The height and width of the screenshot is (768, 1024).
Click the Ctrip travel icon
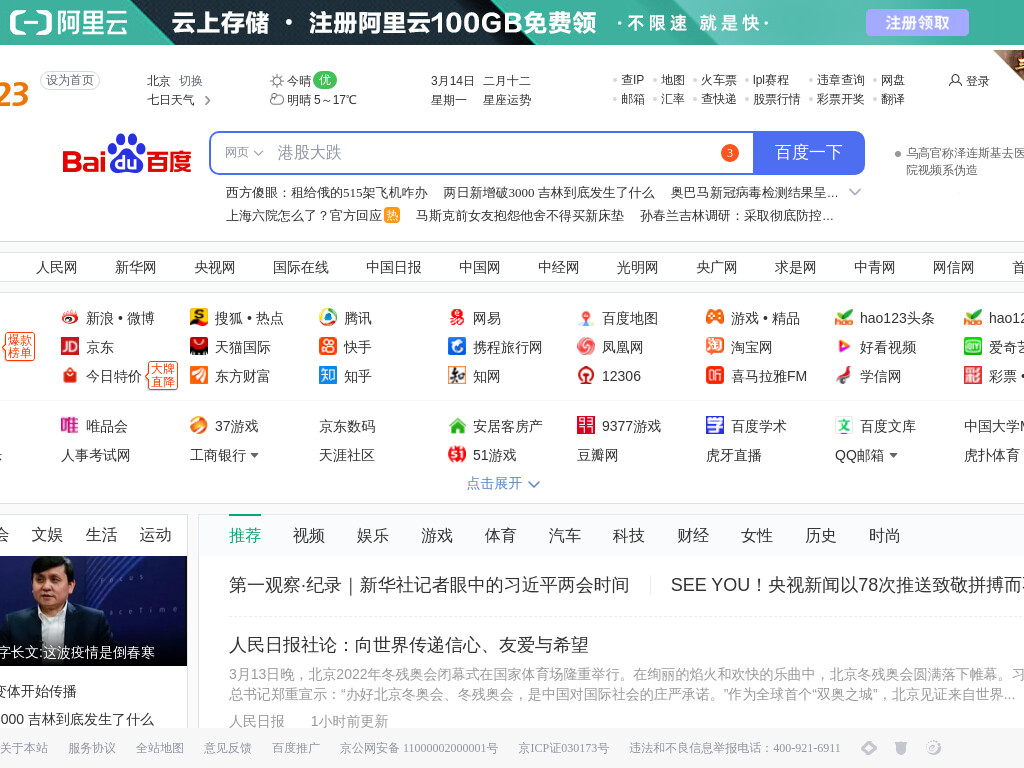(456, 346)
